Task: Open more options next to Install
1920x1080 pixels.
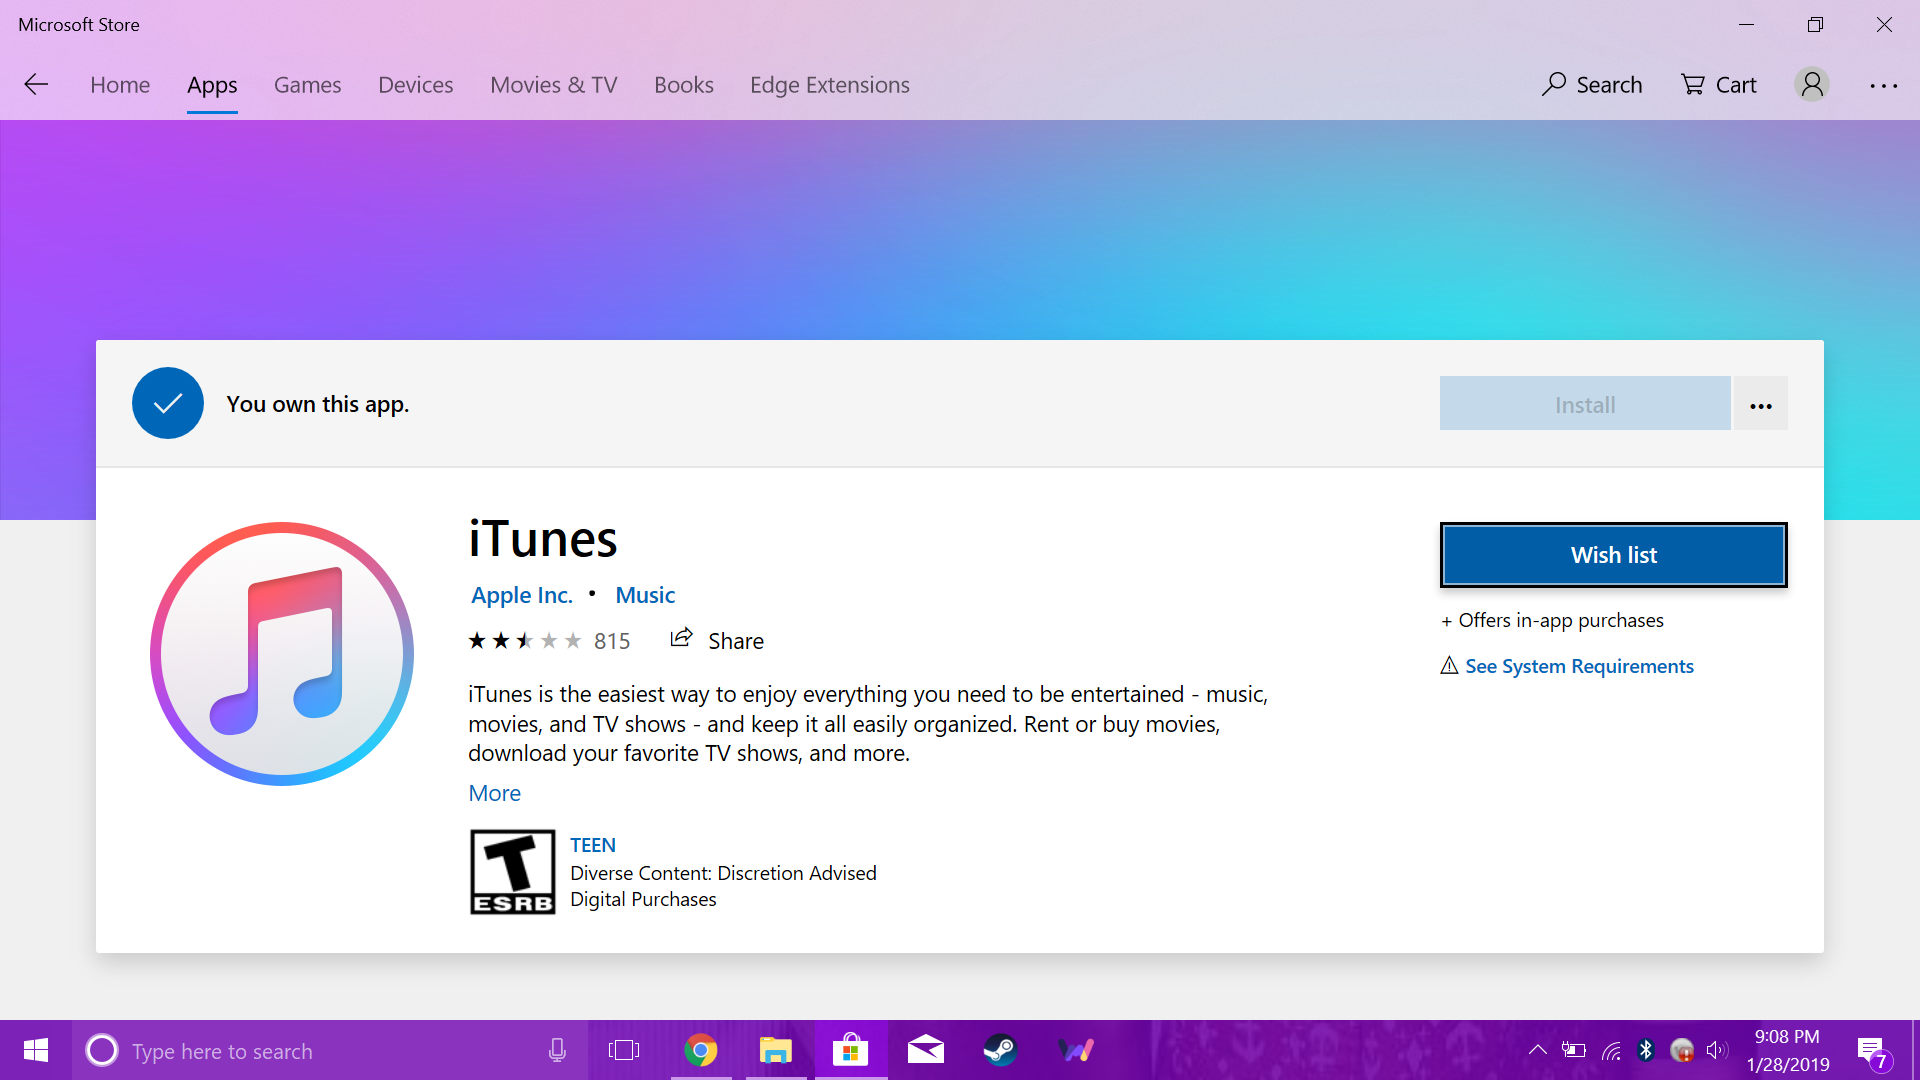Action: pos(1761,404)
